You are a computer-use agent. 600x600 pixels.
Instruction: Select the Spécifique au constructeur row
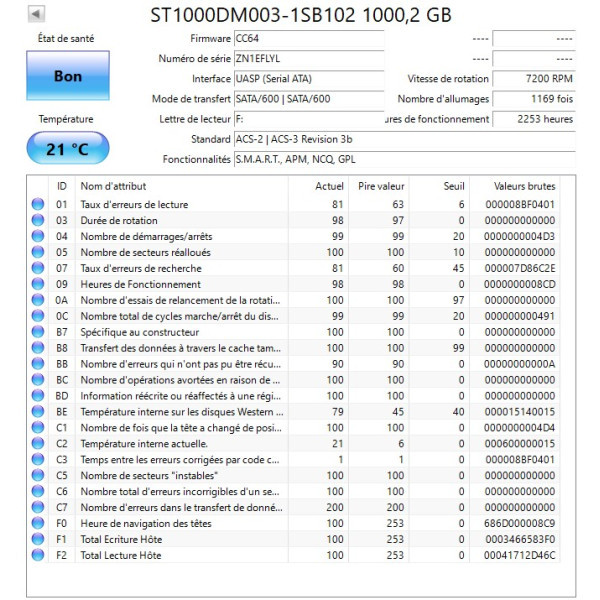[x=293, y=332]
